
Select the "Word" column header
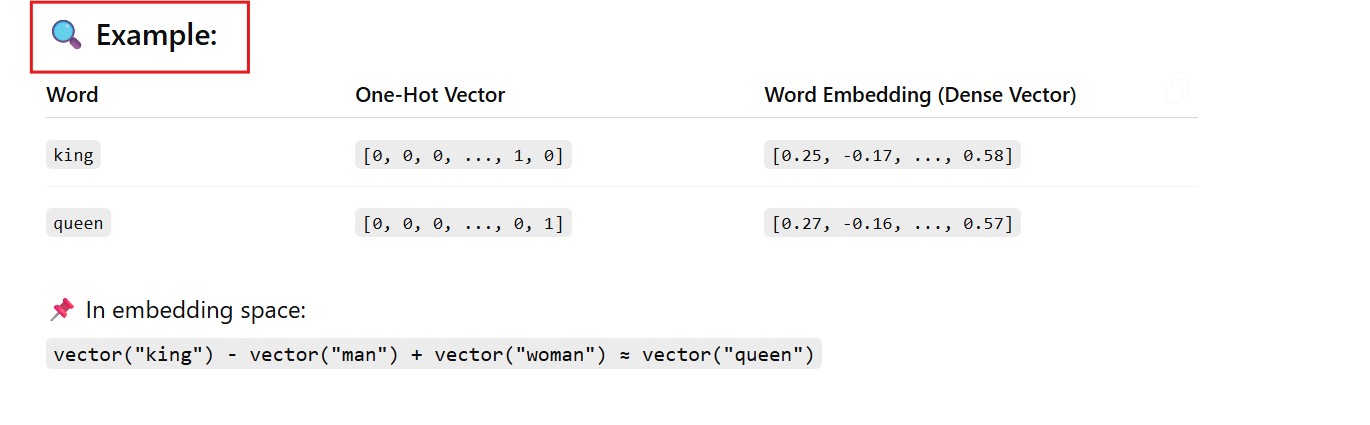72,95
